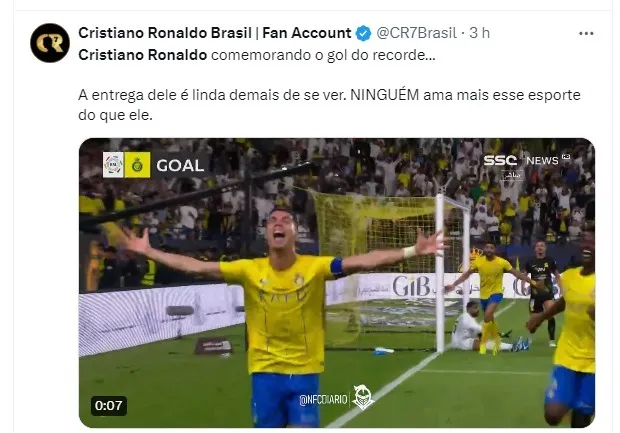Click the GiB advertising board

410,286
